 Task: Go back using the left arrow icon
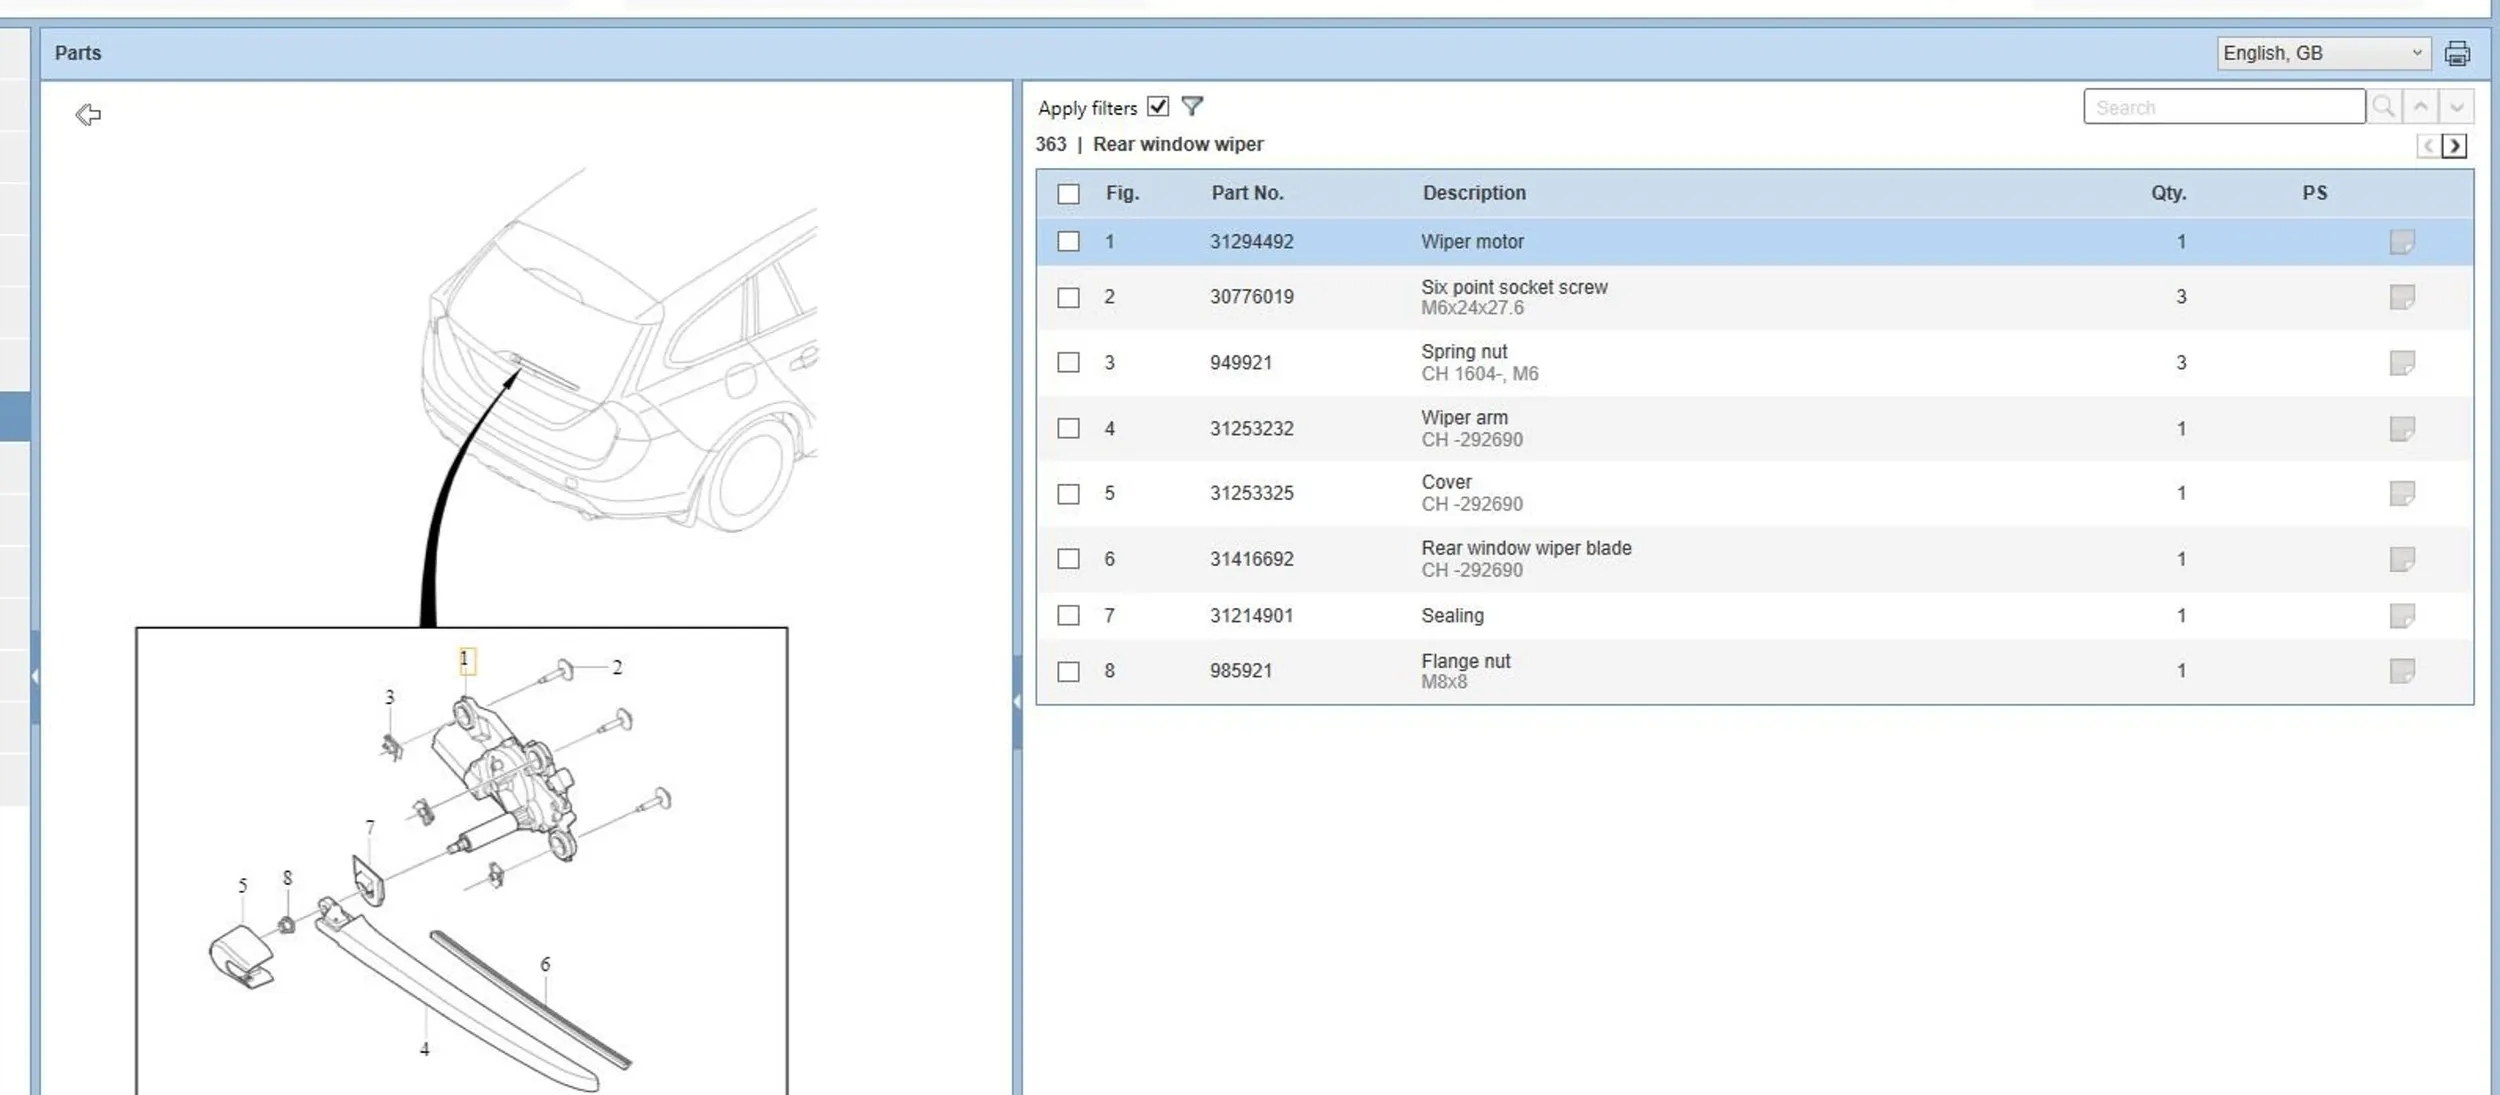pyautogui.click(x=88, y=114)
